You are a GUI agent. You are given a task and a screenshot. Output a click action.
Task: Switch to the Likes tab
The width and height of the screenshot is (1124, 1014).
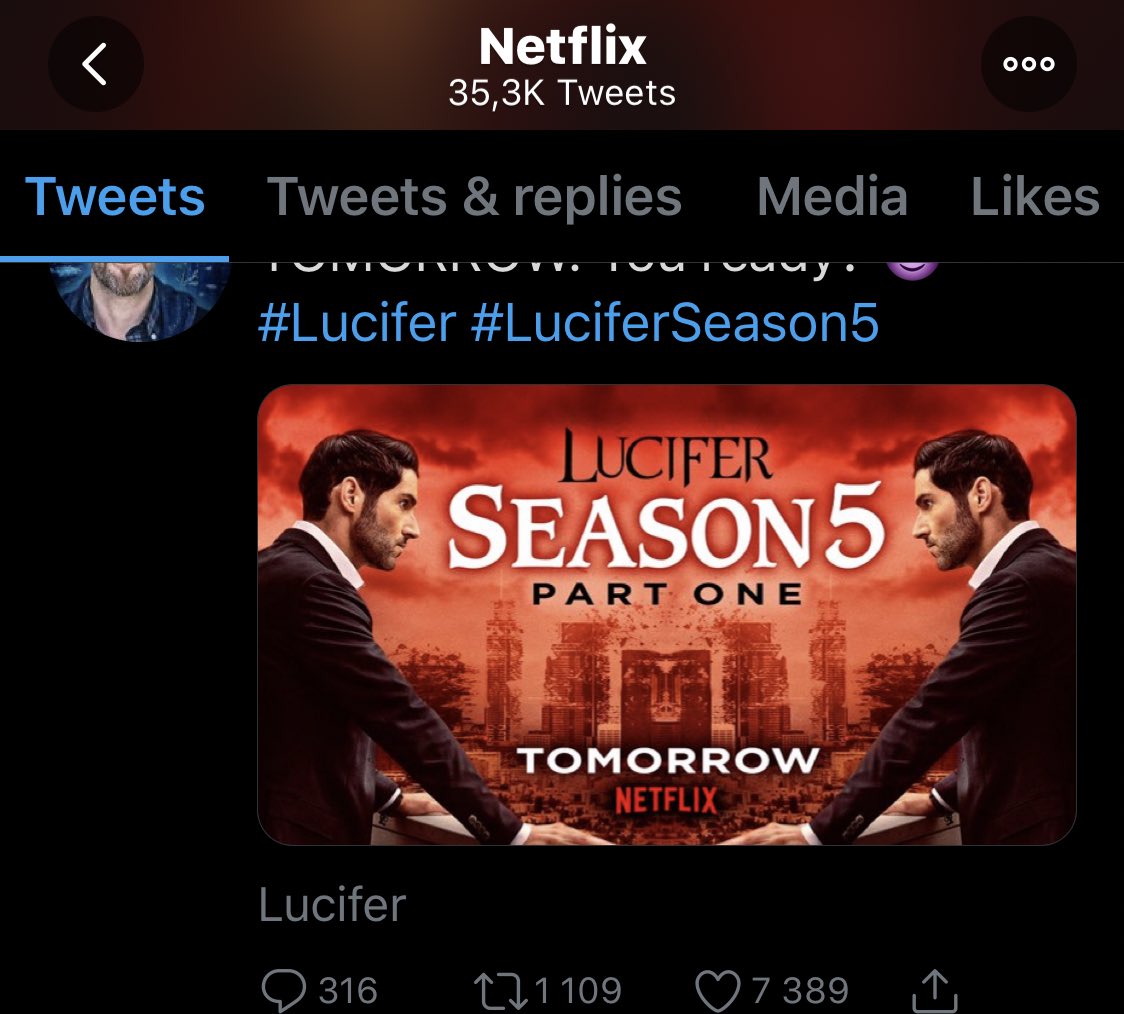[x=1034, y=197]
